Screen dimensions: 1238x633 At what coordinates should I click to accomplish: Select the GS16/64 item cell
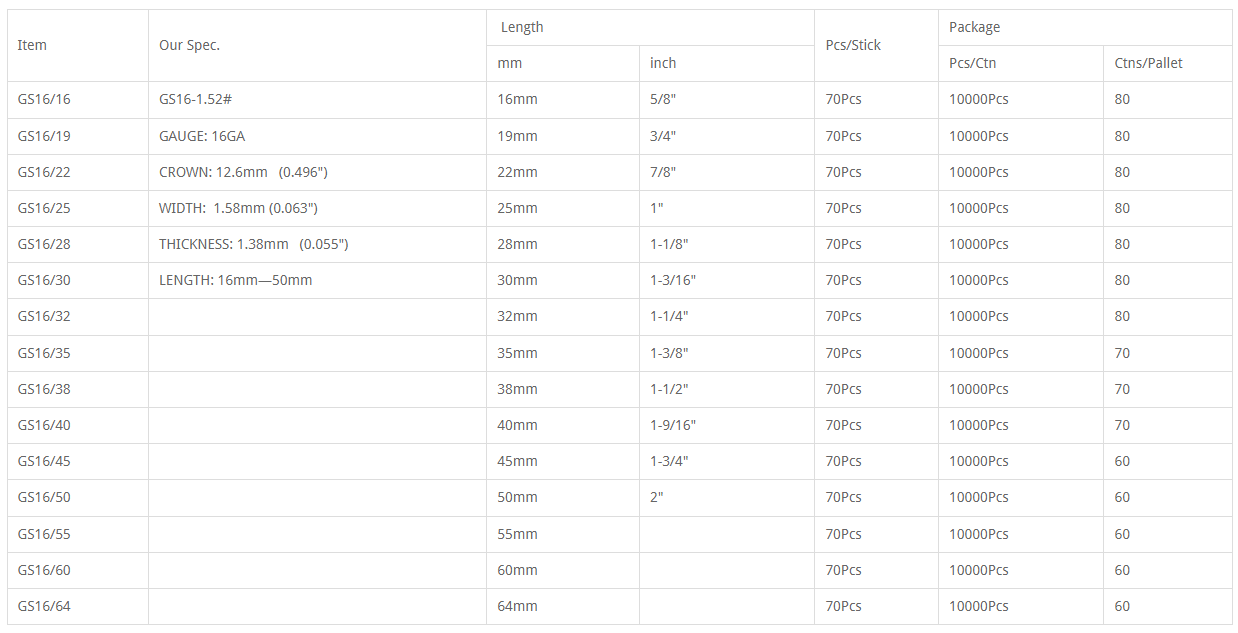(78, 606)
